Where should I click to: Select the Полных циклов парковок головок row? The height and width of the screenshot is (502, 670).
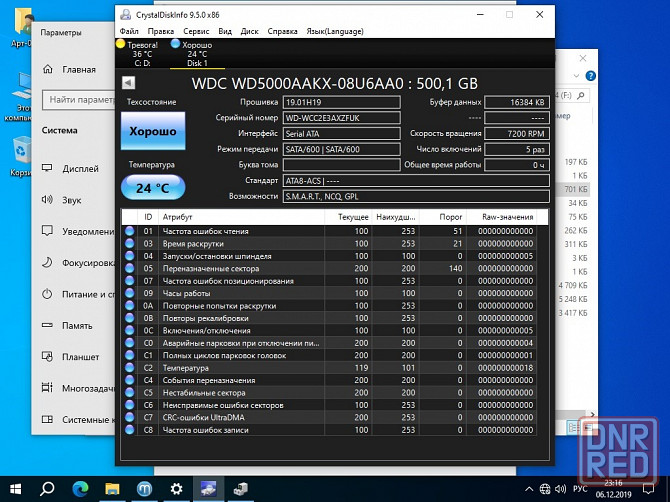click(x=329, y=355)
